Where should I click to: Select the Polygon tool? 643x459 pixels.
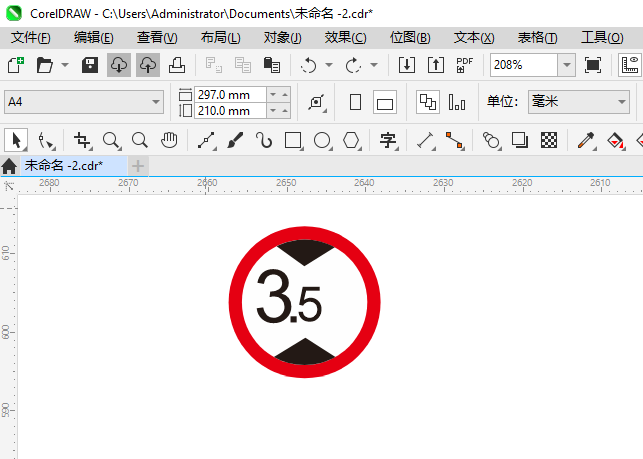352,140
